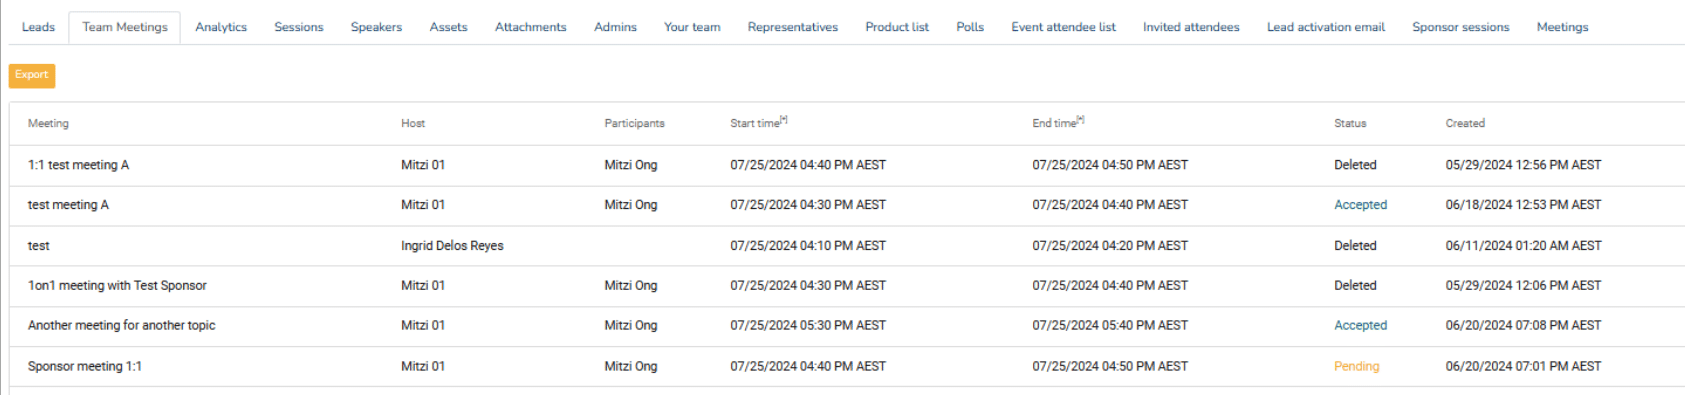The image size is (1685, 395).
Task: Sort by the Start time column header
Action: coord(758,123)
